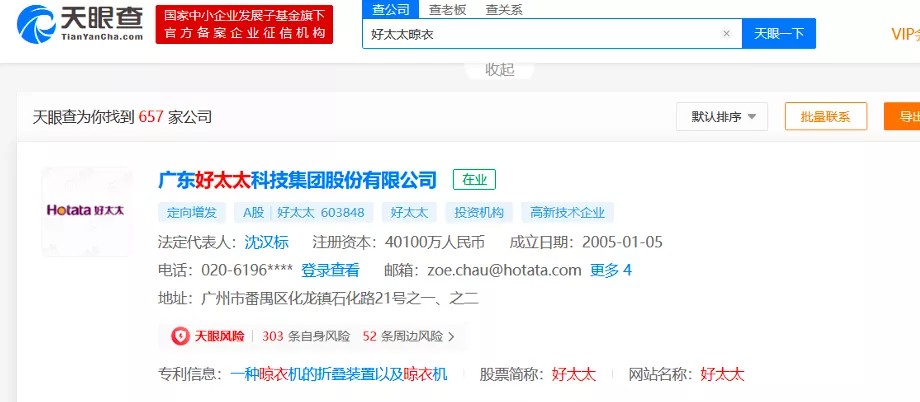Switch to the 查关系 tab

(x=504, y=10)
